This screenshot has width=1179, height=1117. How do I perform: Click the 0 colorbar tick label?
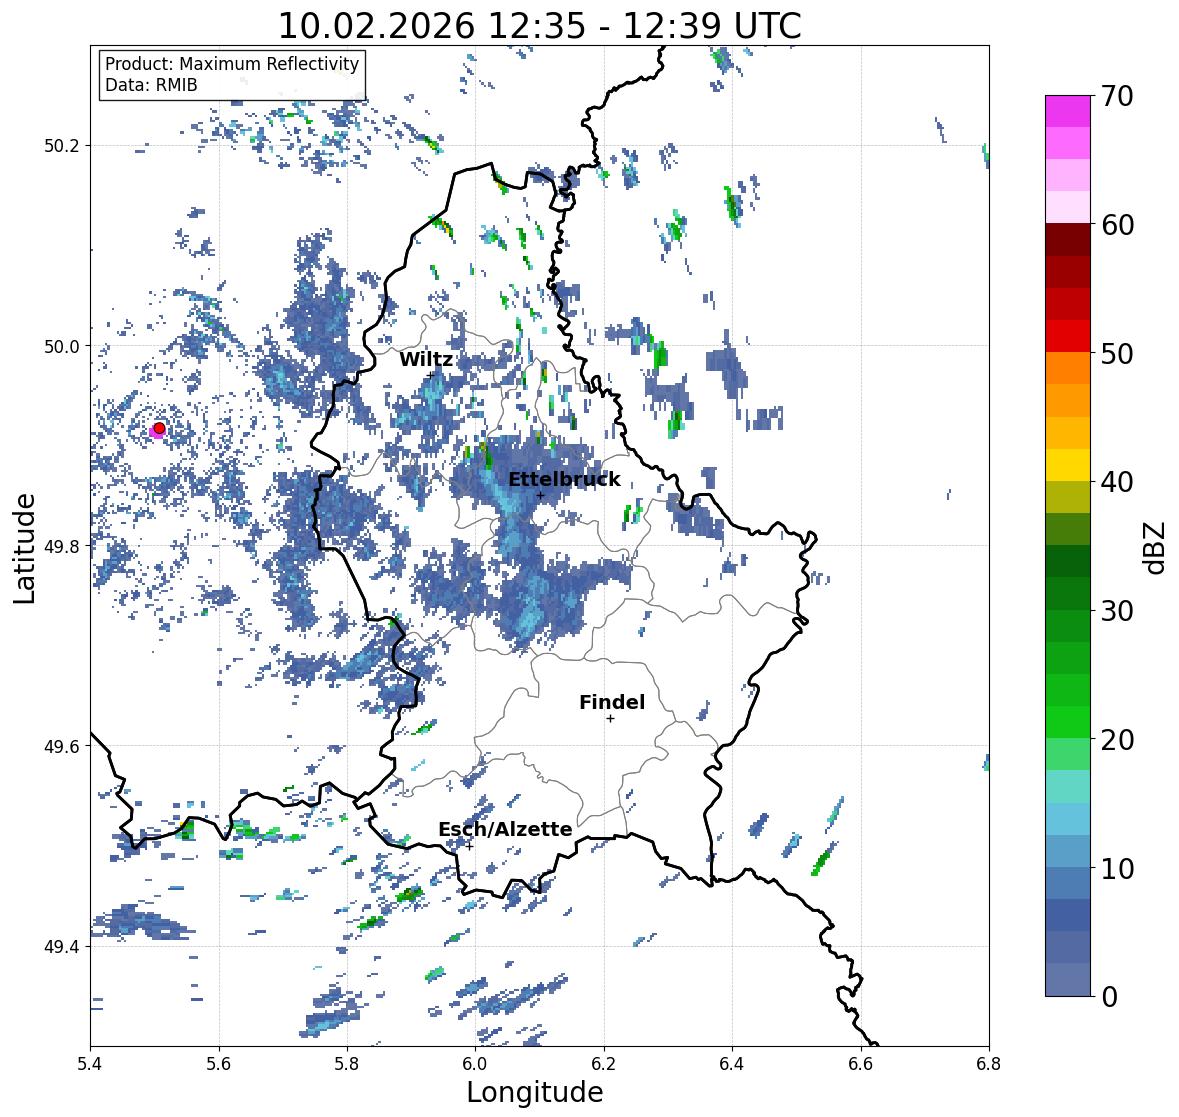click(x=1110, y=997)
